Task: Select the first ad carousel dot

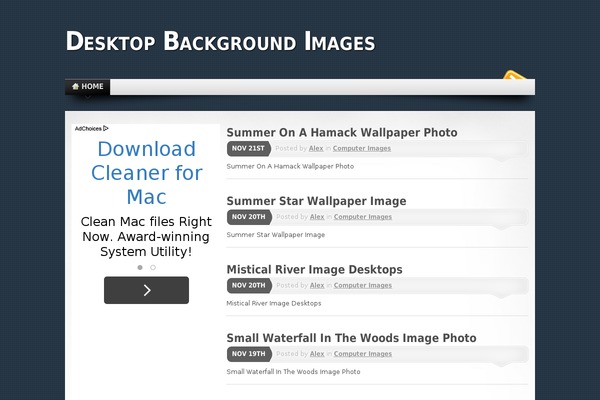Action: coord(140,268)
